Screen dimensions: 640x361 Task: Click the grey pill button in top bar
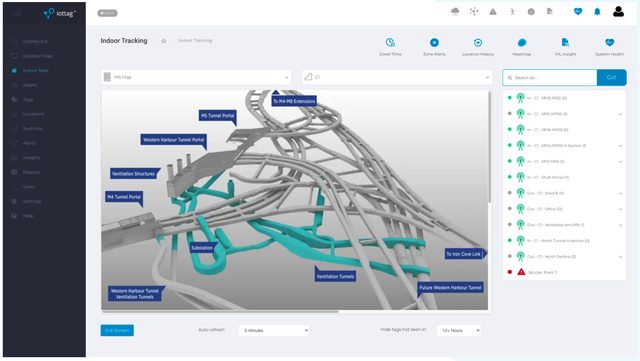coord(107,13)
